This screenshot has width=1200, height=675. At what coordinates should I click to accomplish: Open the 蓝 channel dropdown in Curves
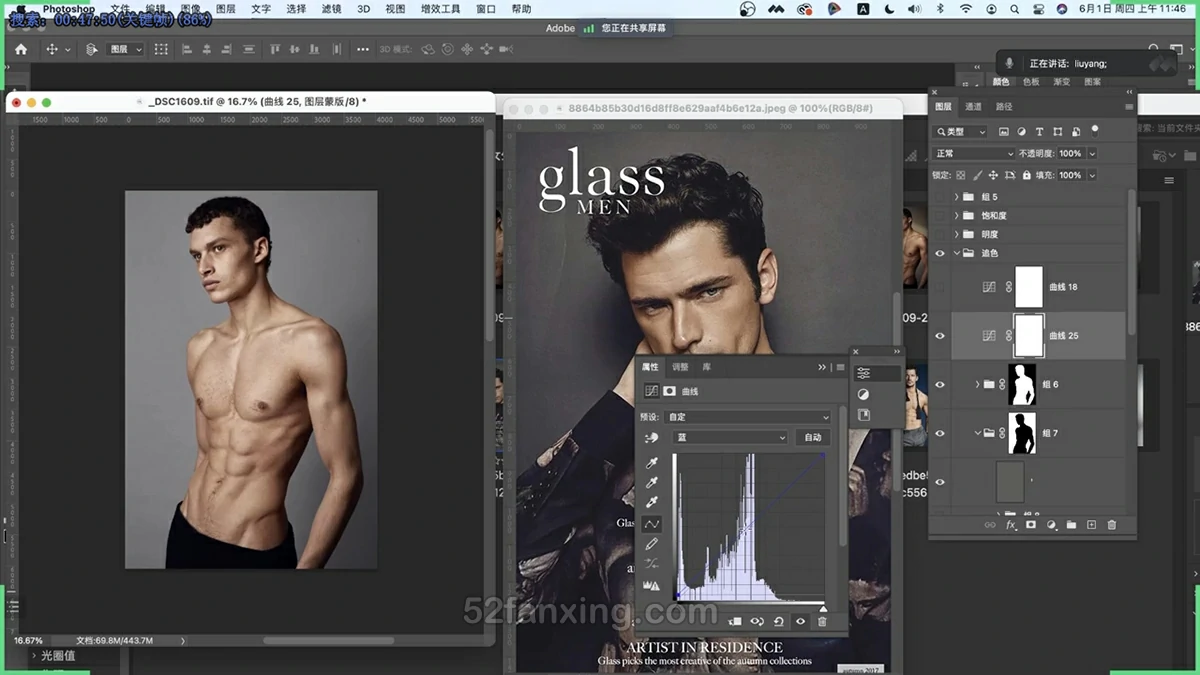tap(728, 437)
